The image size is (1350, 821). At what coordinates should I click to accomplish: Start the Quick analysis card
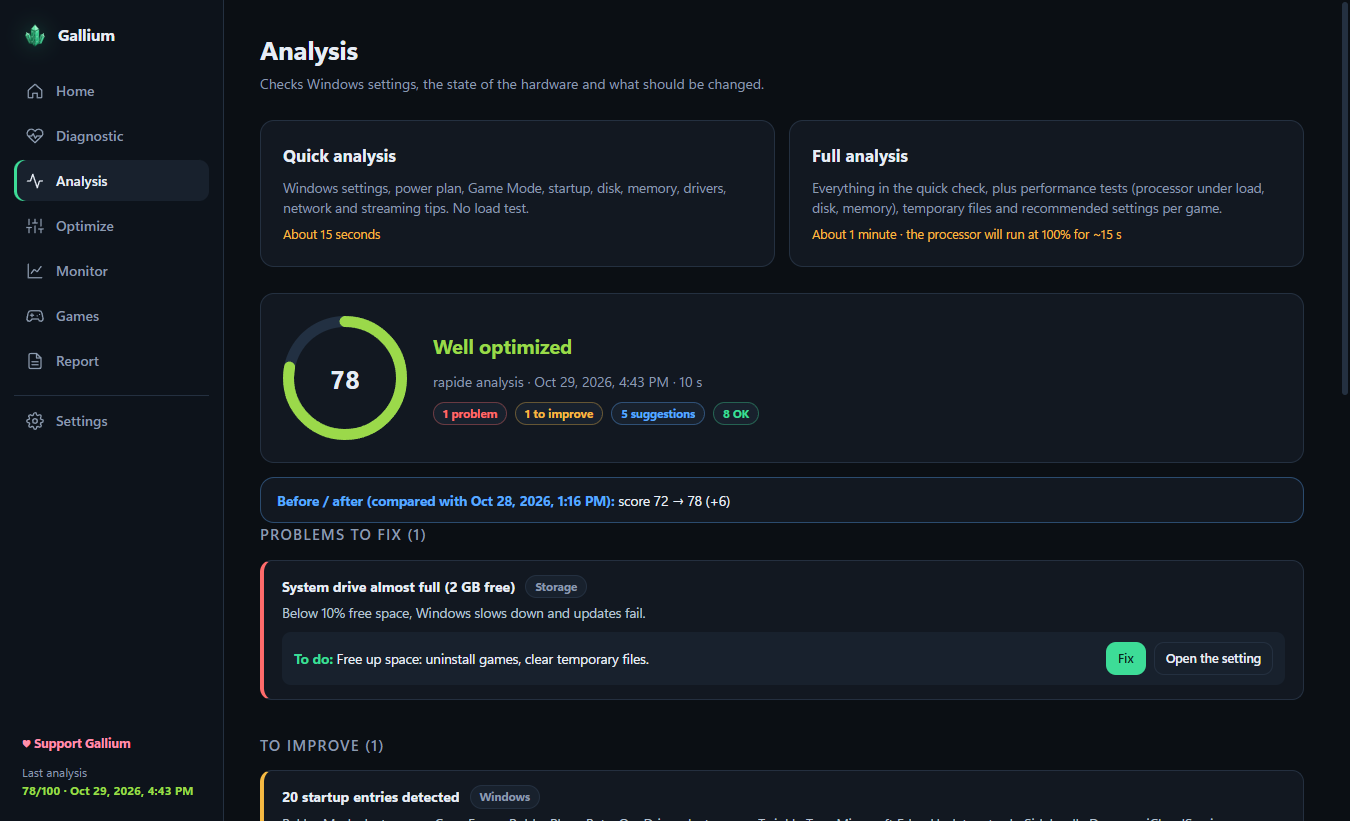pos(517,194)
